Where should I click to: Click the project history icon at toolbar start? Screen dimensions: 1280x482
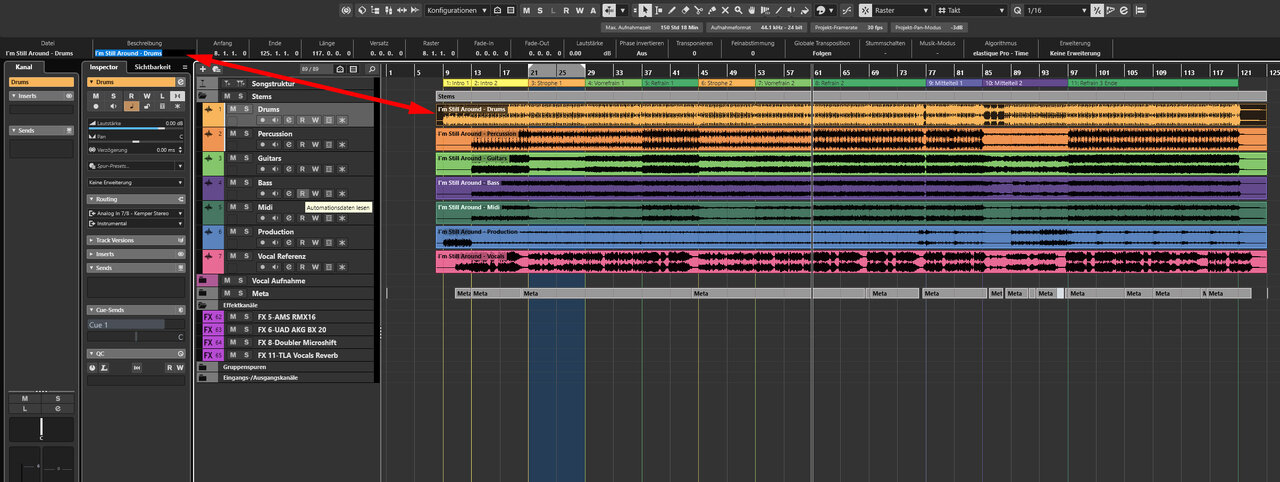[346, 10]
